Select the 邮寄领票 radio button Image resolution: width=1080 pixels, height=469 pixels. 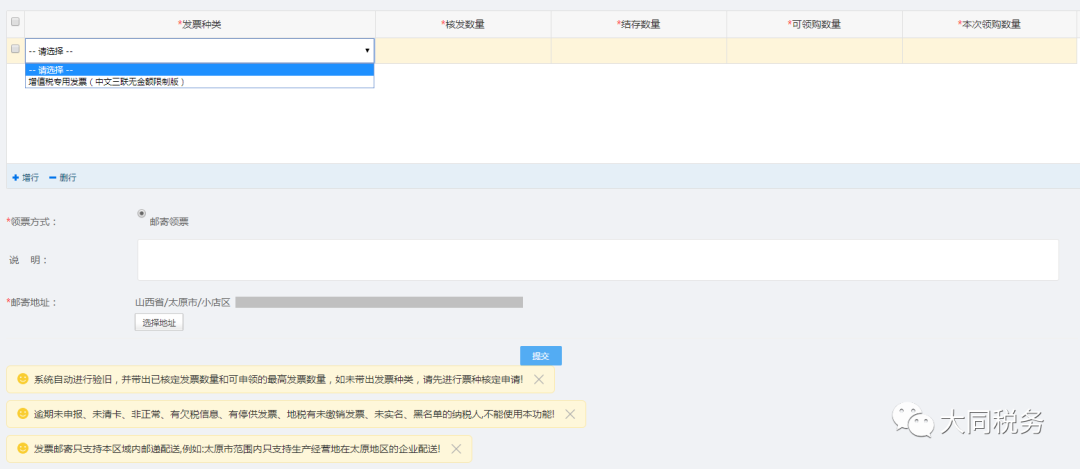pos(142,213)
